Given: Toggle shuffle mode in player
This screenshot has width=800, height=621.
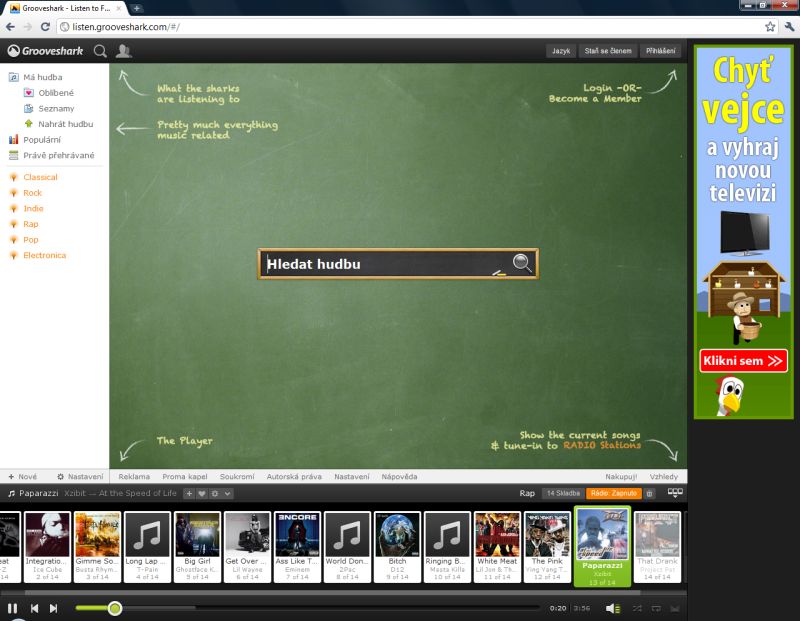Looking at the screenshot, I should click(637, 608).
